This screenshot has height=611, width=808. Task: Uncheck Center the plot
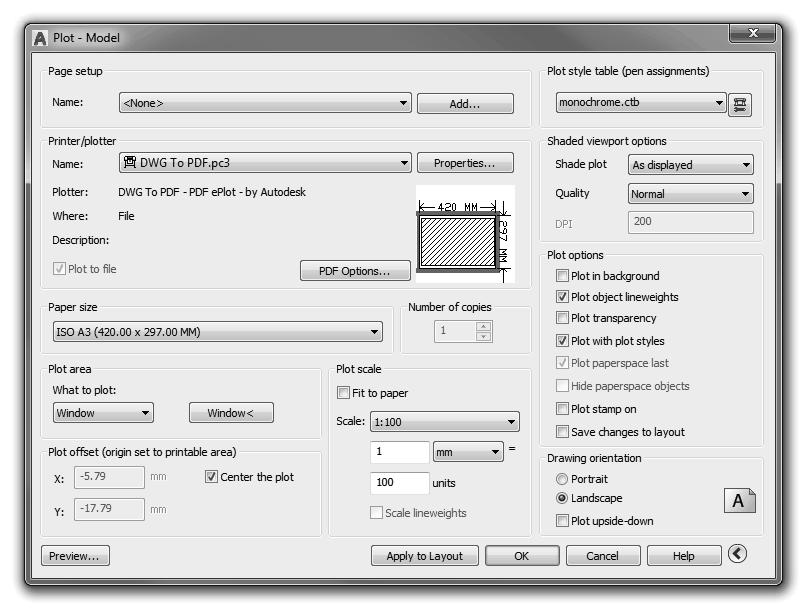[x=211, y=477]
